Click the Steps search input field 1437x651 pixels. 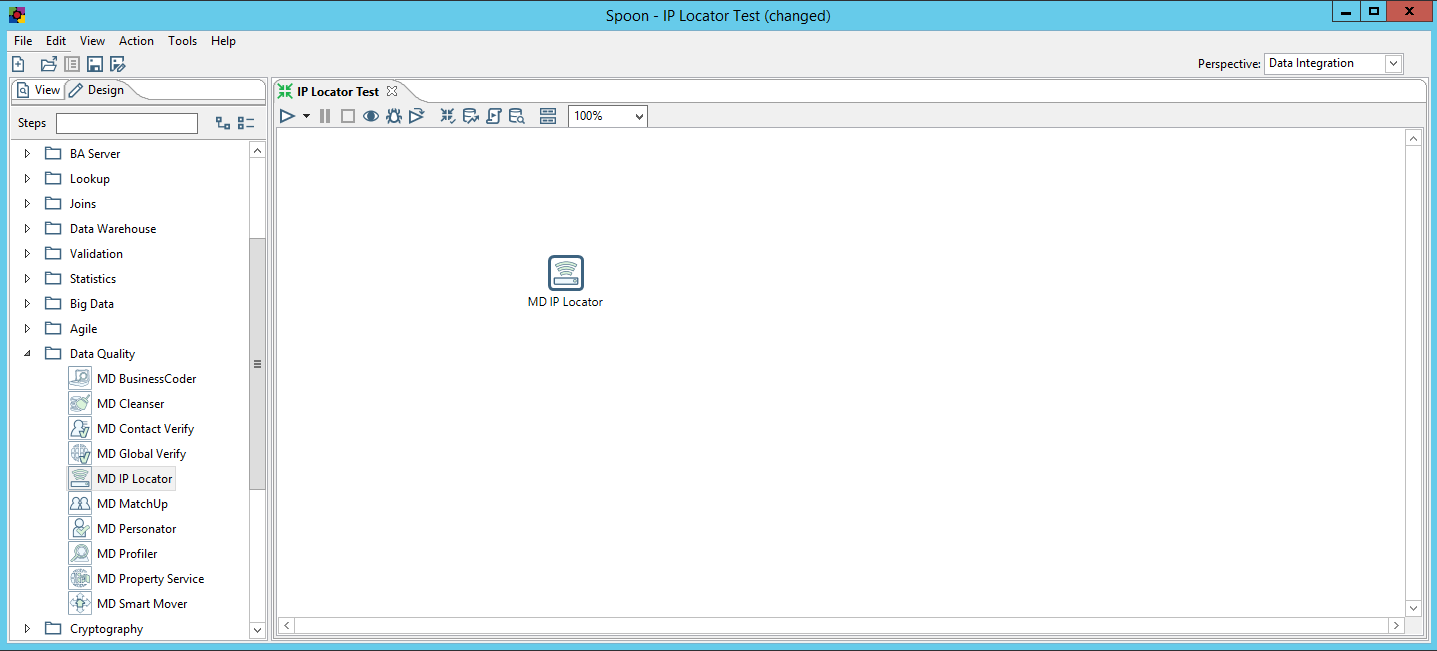(127, 123)
